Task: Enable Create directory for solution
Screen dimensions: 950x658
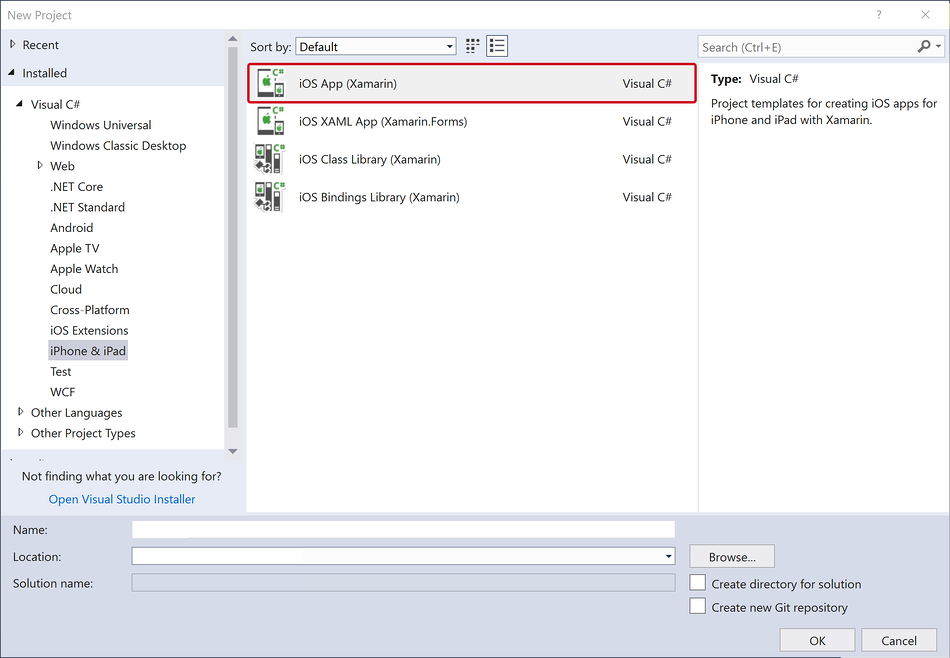Action: pyautogui.click(x=697, y=583)
